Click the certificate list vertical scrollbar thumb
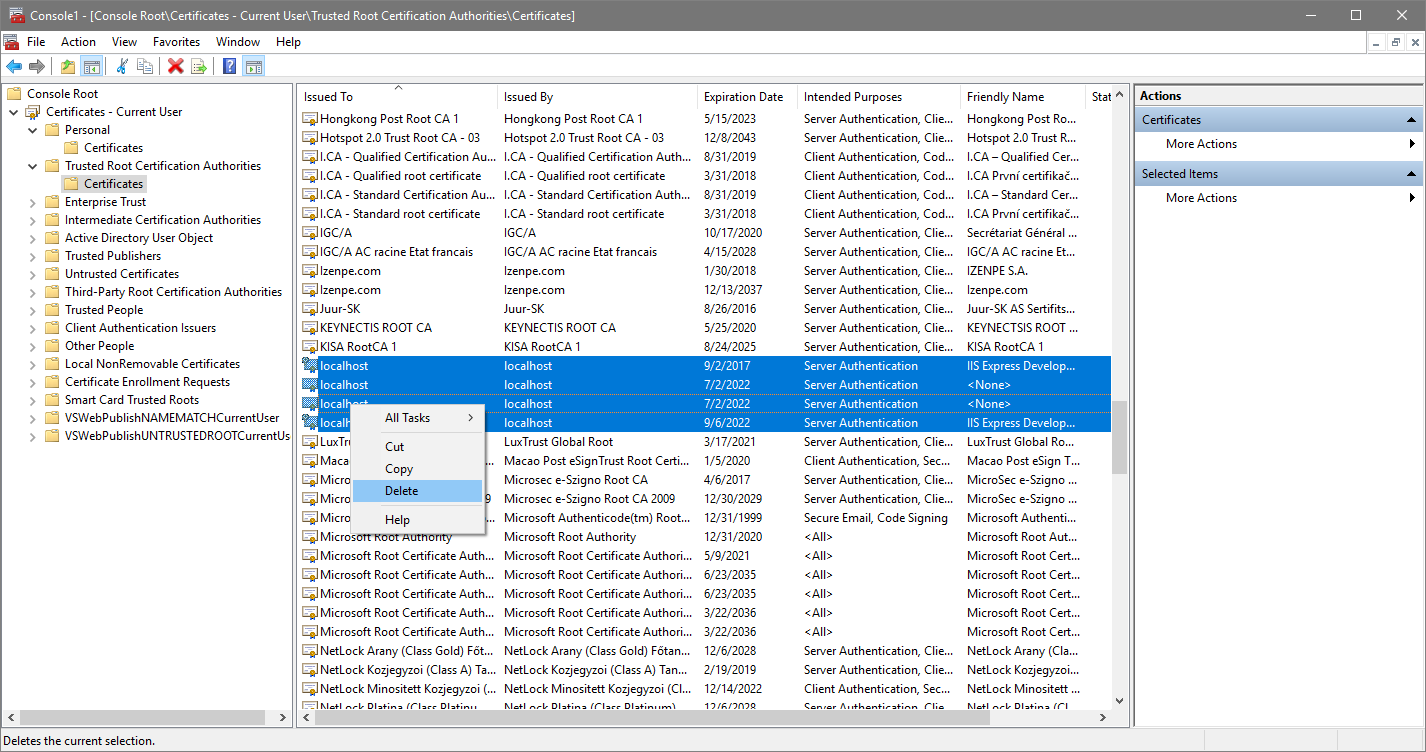The height and width of the screenshot is (752, 1426). point(1119,437)
